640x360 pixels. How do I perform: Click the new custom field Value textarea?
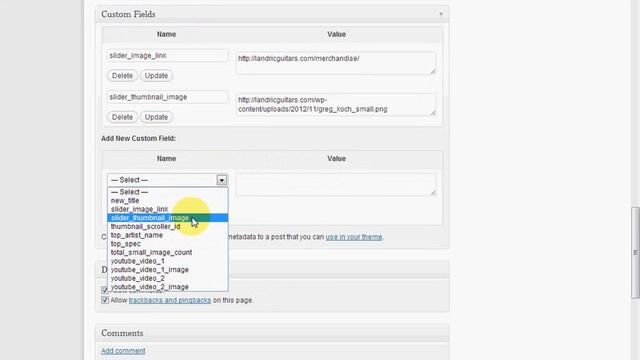(x=336, y=185)
